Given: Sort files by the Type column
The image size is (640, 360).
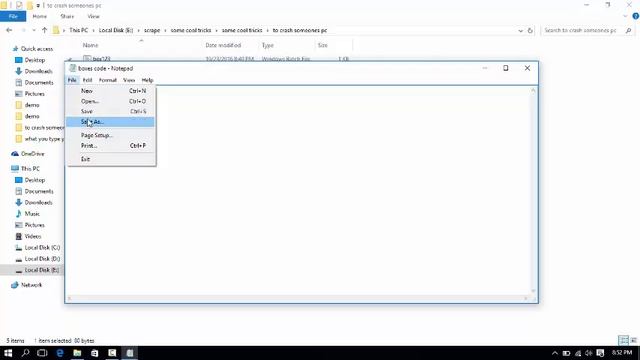Looking at the screenshot, I should tap(268, 45).
